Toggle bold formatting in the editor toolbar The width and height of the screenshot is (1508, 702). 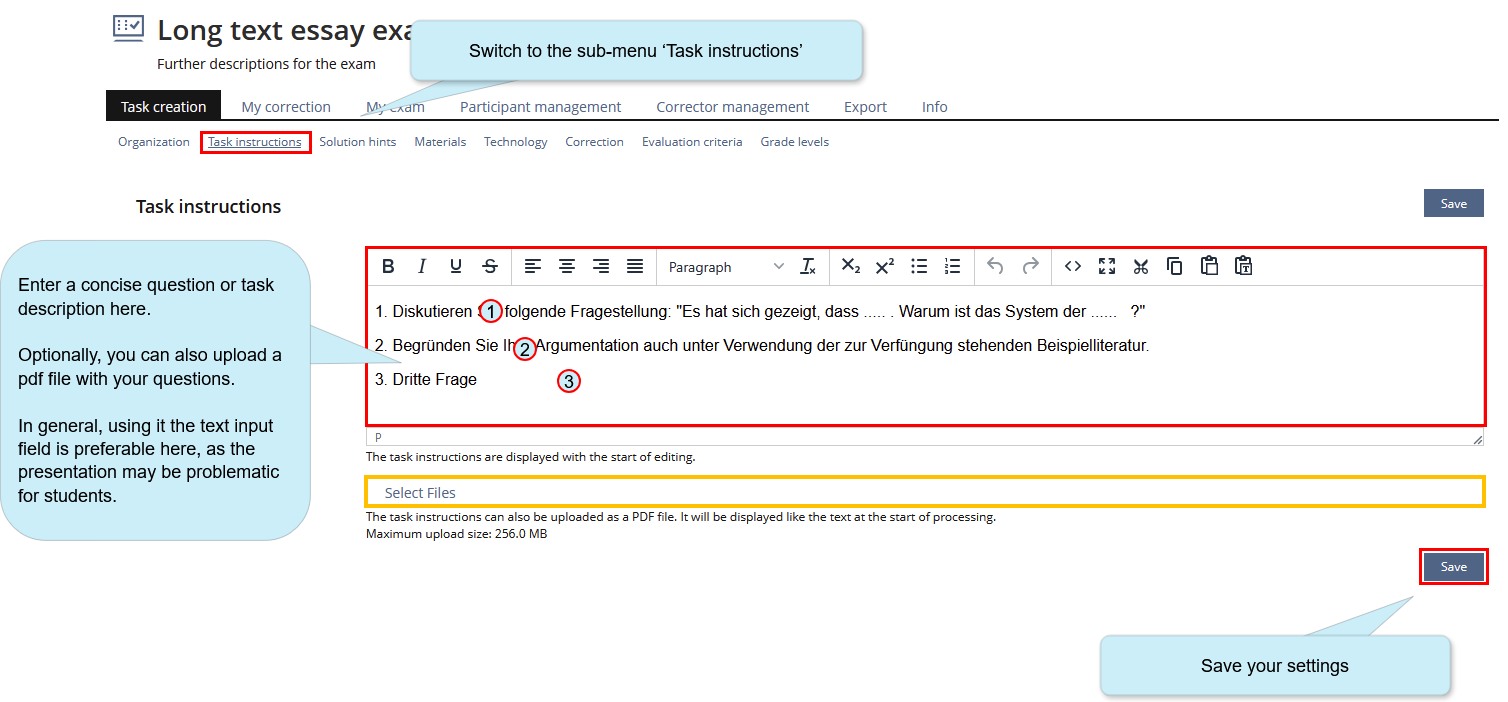(x=388, y=266)
